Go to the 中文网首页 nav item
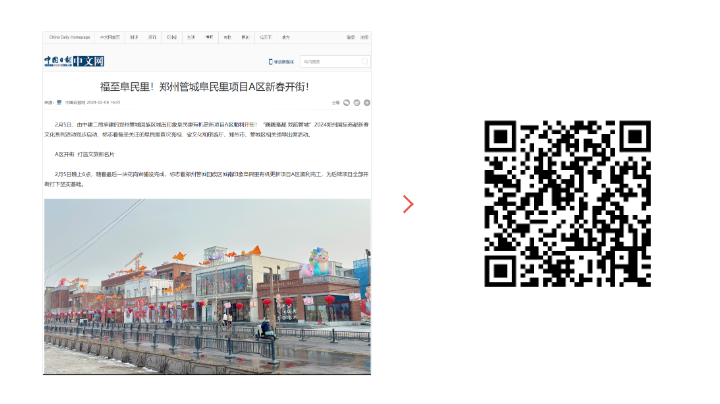 tap(109, 37)
